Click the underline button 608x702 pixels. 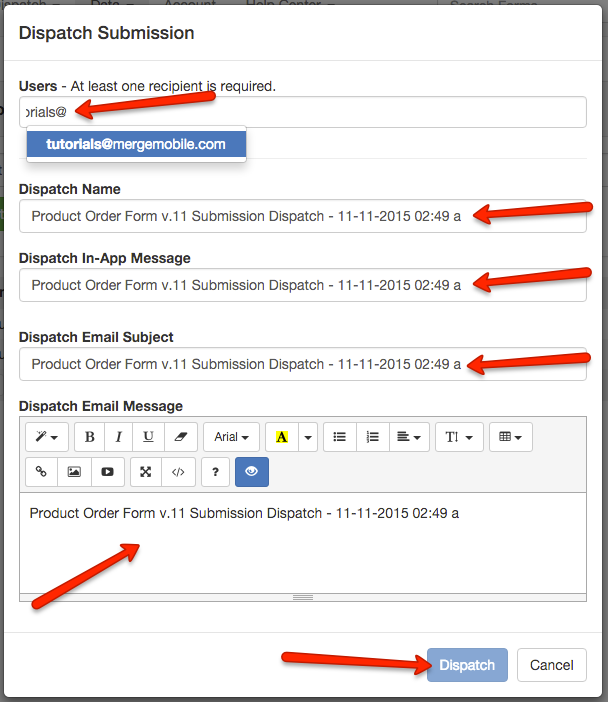click(149, 437)
